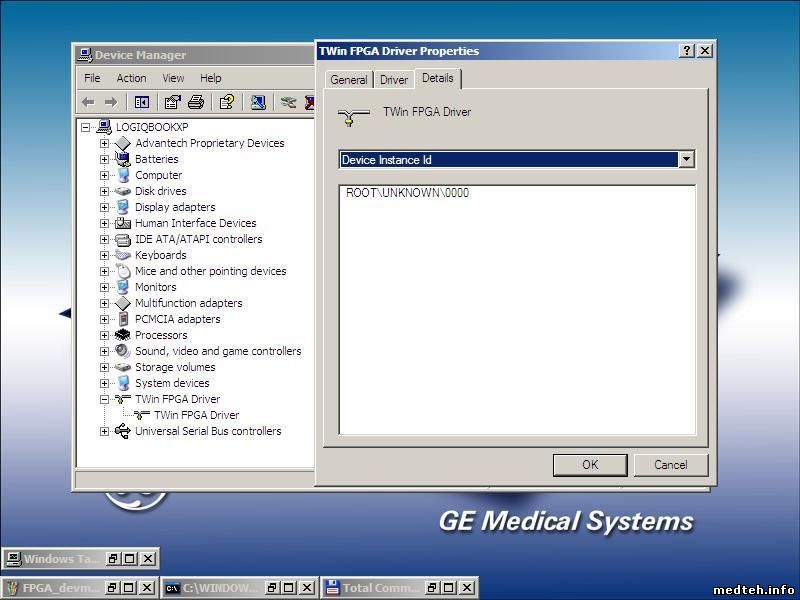Expand the Advantech Proprietary Devices node
Viewport: 800px width, 600px height.
point(104,143)
